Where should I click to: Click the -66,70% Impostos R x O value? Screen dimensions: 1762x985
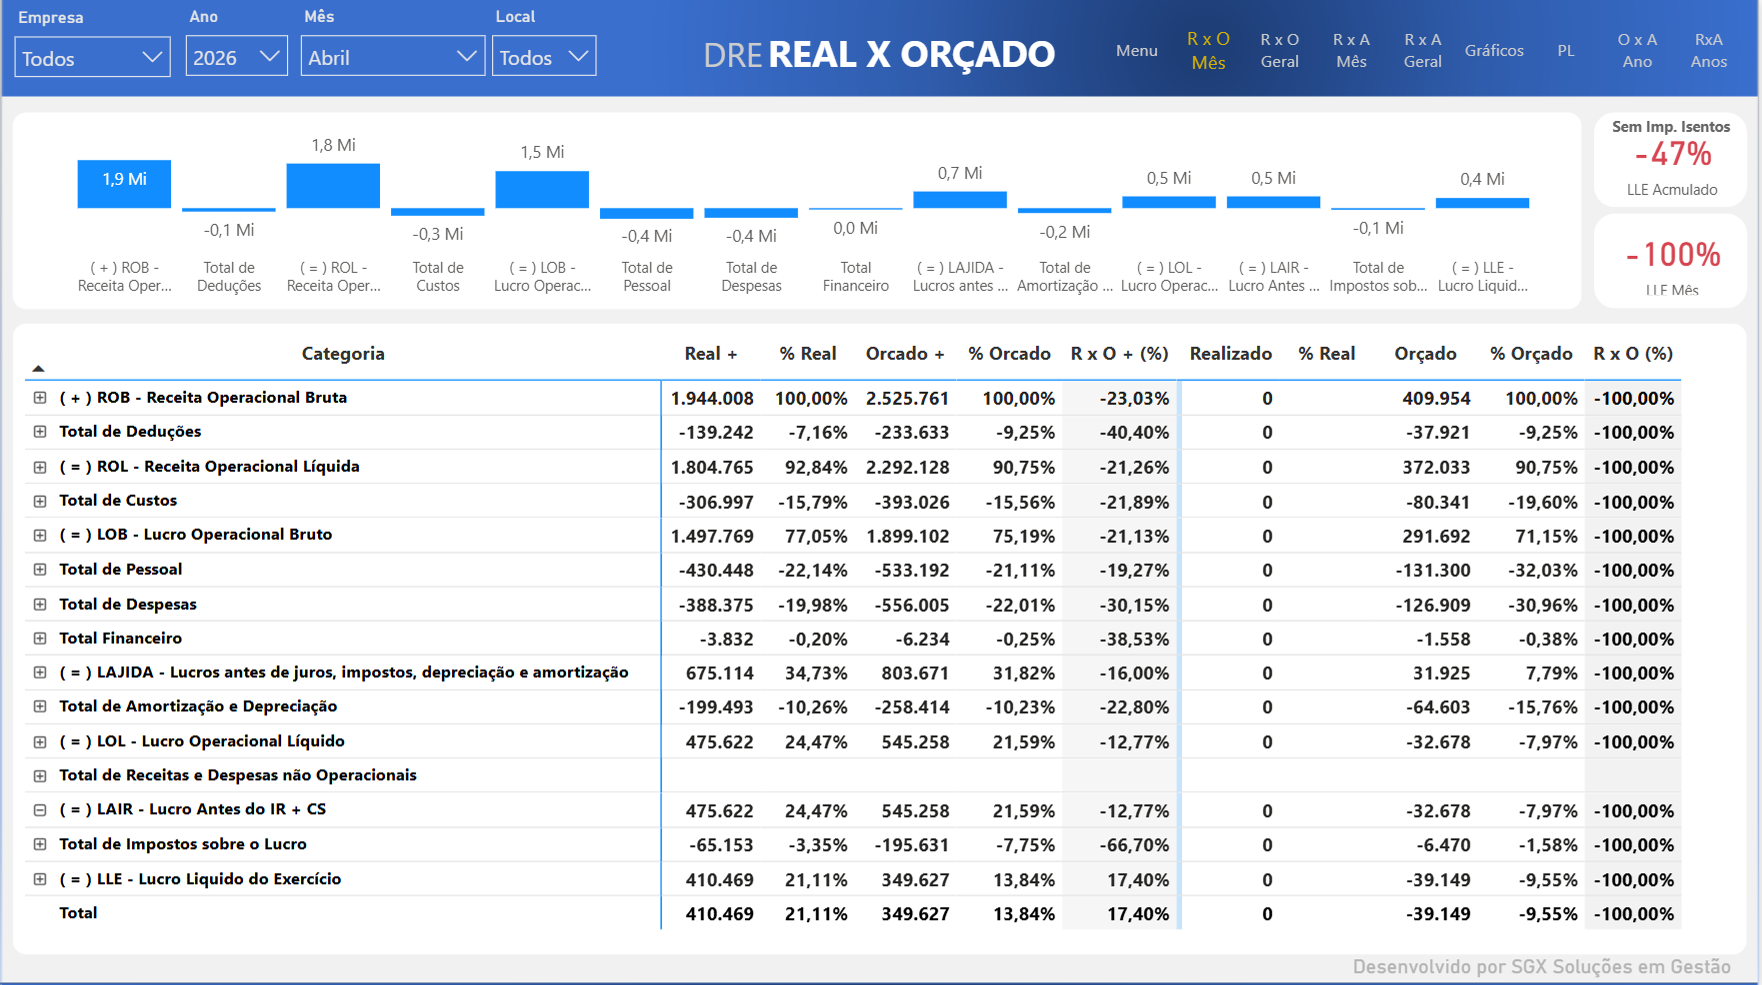coord(1134,845)
